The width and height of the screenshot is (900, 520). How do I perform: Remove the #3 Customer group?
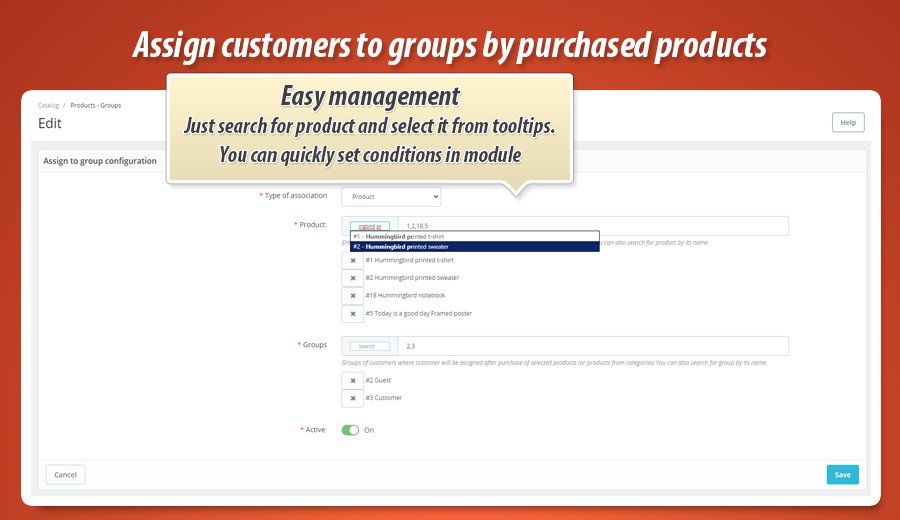pos(352,398)
